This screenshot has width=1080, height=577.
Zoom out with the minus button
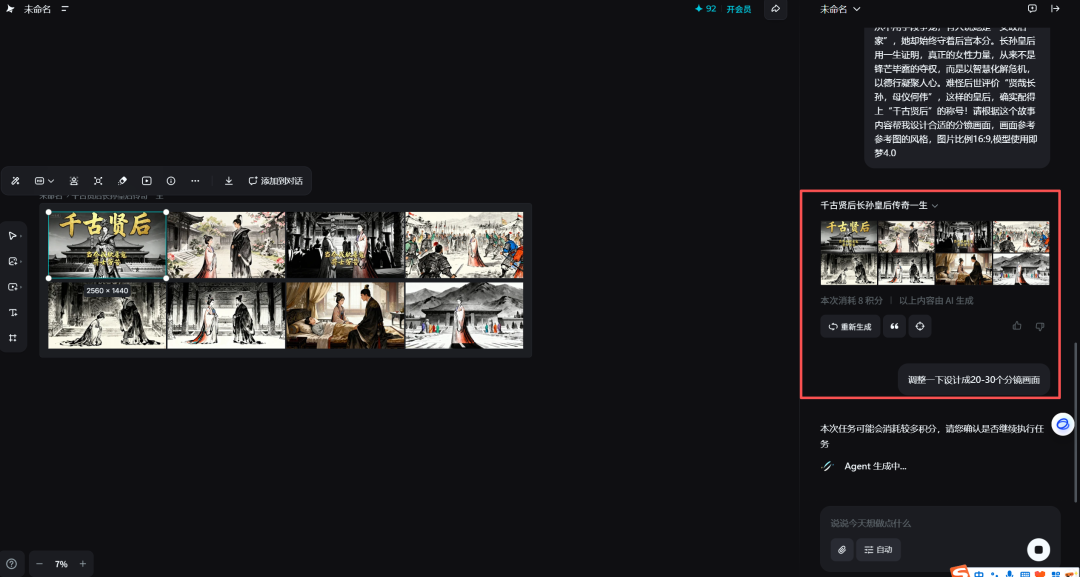pos(39,564)
